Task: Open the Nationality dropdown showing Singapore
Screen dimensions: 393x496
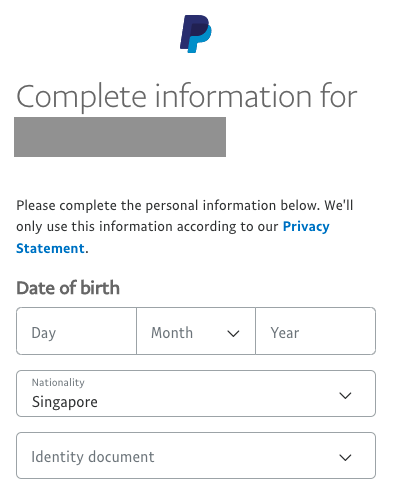Action: pyautogui.click(x=196, y=393)
